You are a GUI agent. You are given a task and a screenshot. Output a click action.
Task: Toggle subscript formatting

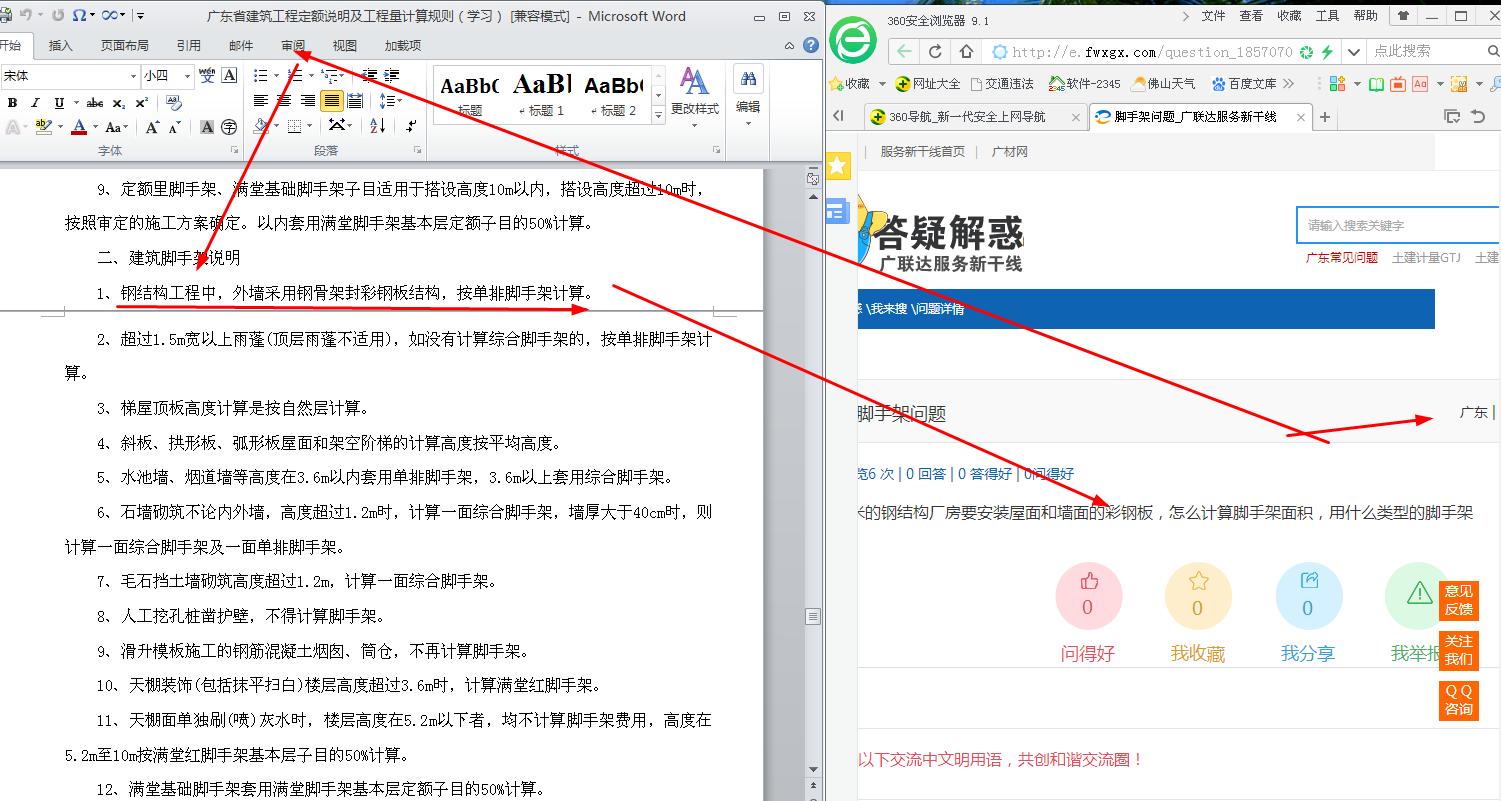coord(119,103)
